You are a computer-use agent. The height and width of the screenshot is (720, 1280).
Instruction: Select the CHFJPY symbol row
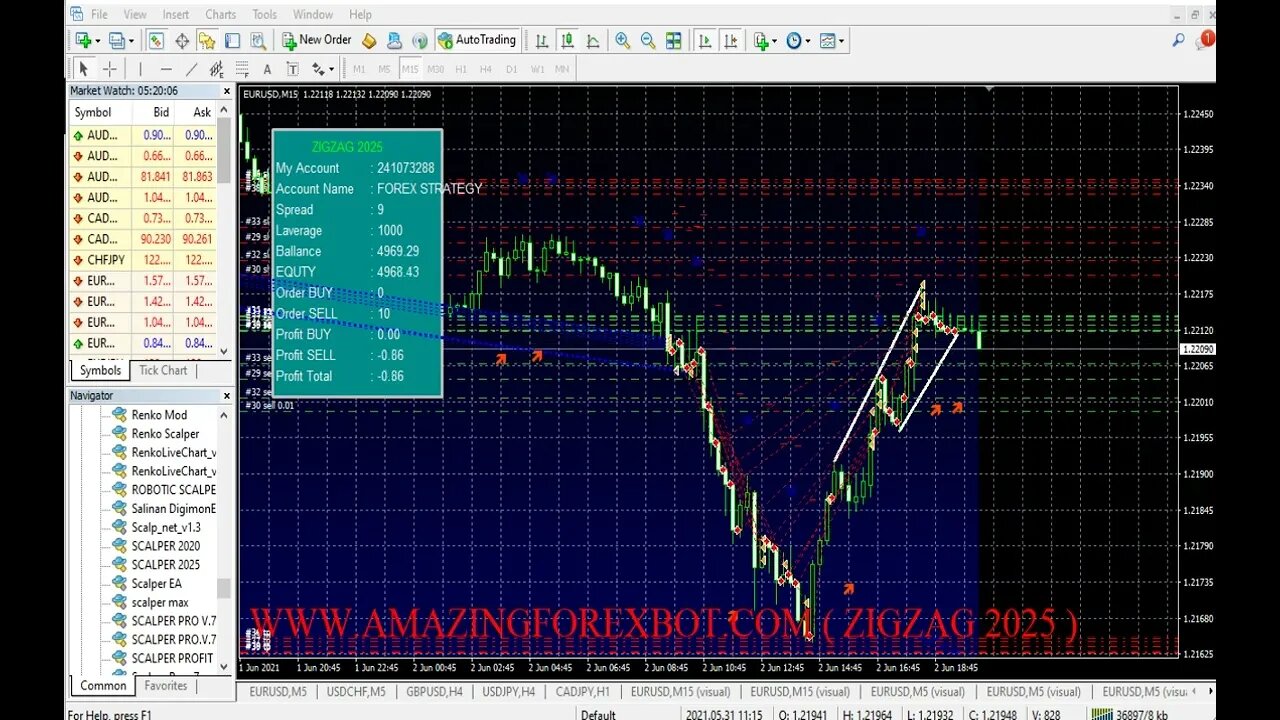click(x=143, y=260)
